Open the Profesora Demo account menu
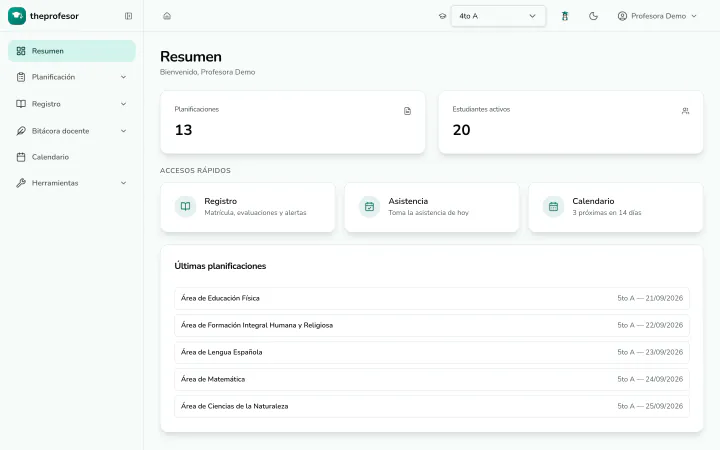The image size is (720, 450). tap(658, 16)
